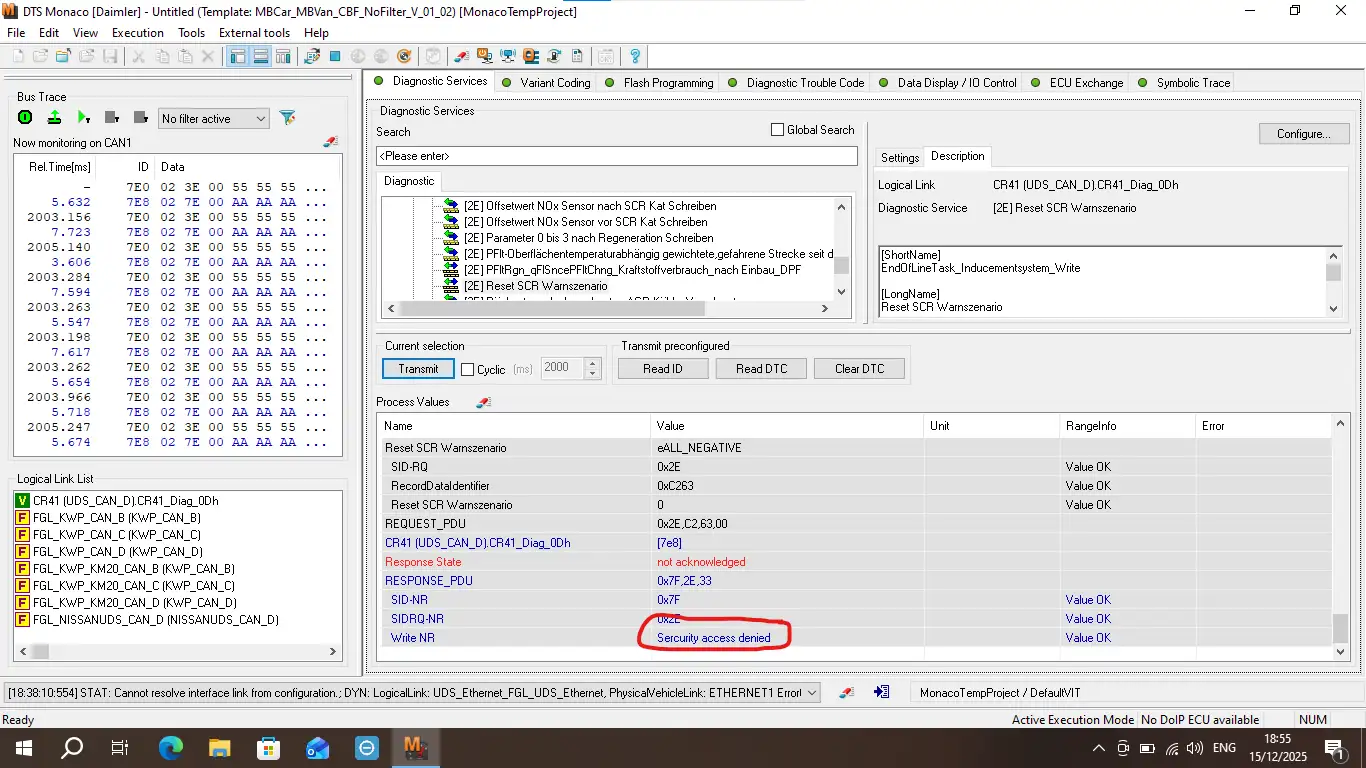The width and height of the screenshot is (1366, 768).
Task: Click the Search input field
Action: tap(617, 156)
